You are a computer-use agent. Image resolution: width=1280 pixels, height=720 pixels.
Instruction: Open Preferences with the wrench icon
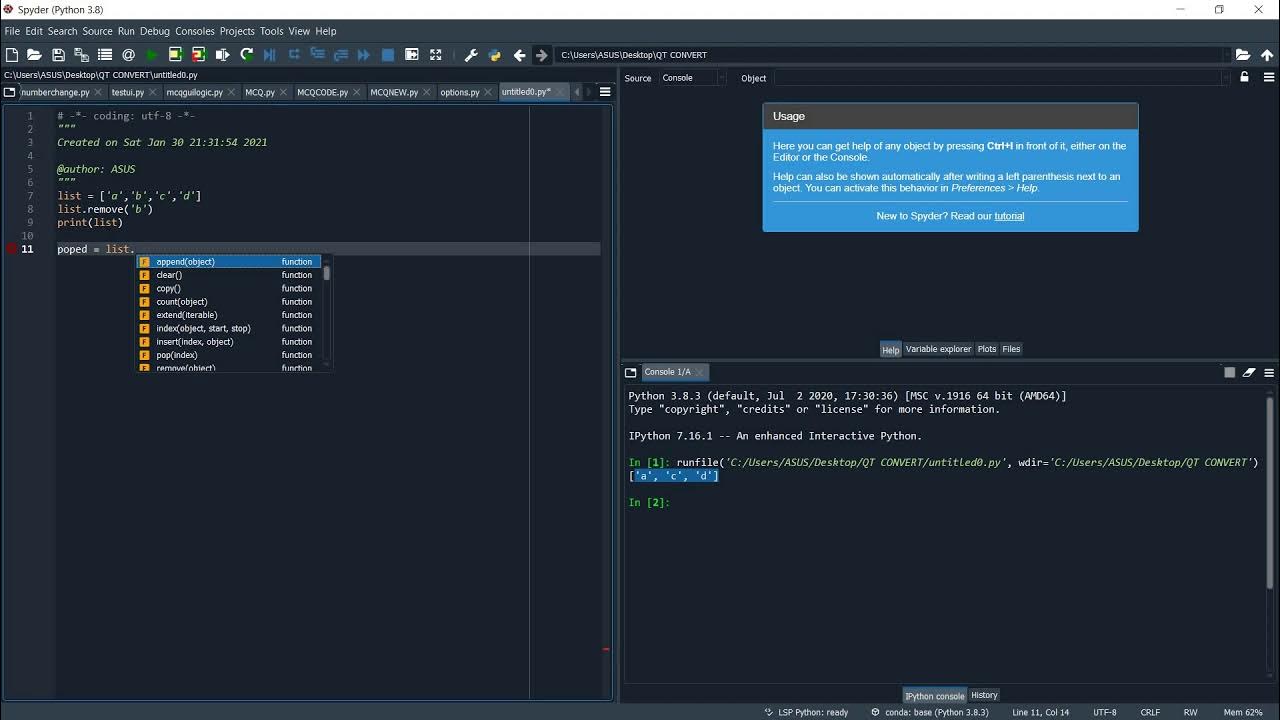point(471,55)
